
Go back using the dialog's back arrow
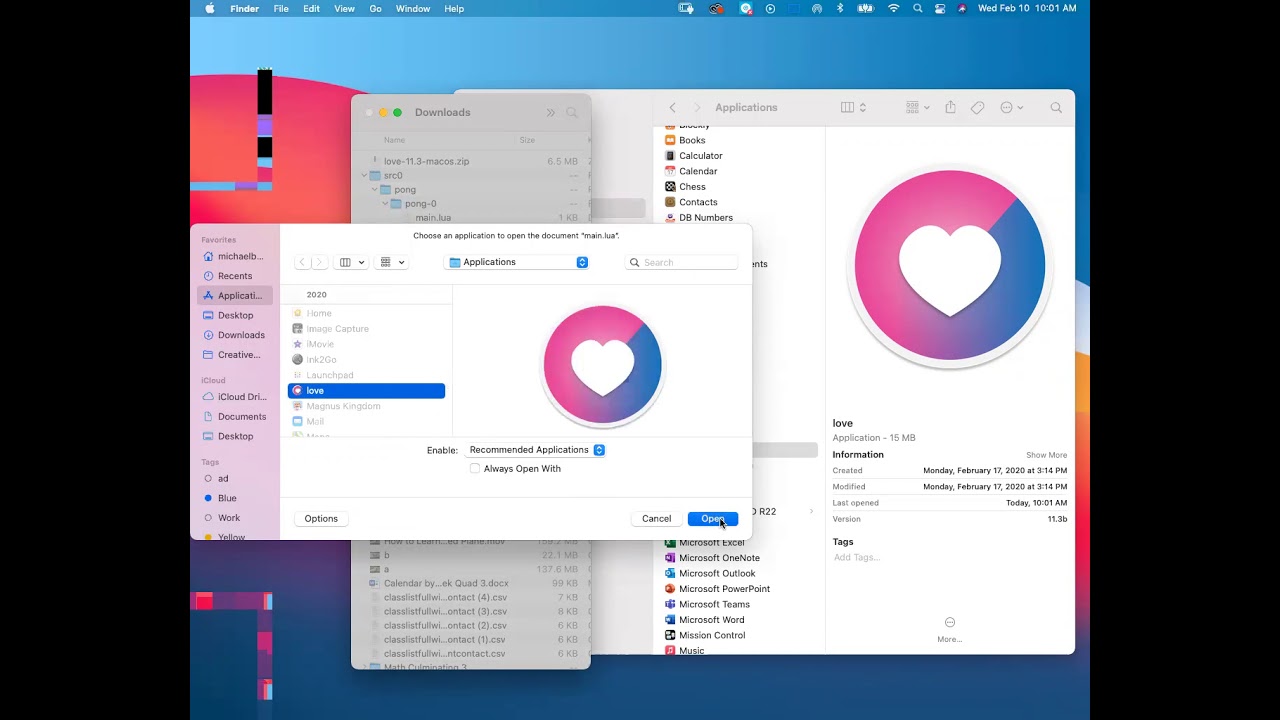302,262
